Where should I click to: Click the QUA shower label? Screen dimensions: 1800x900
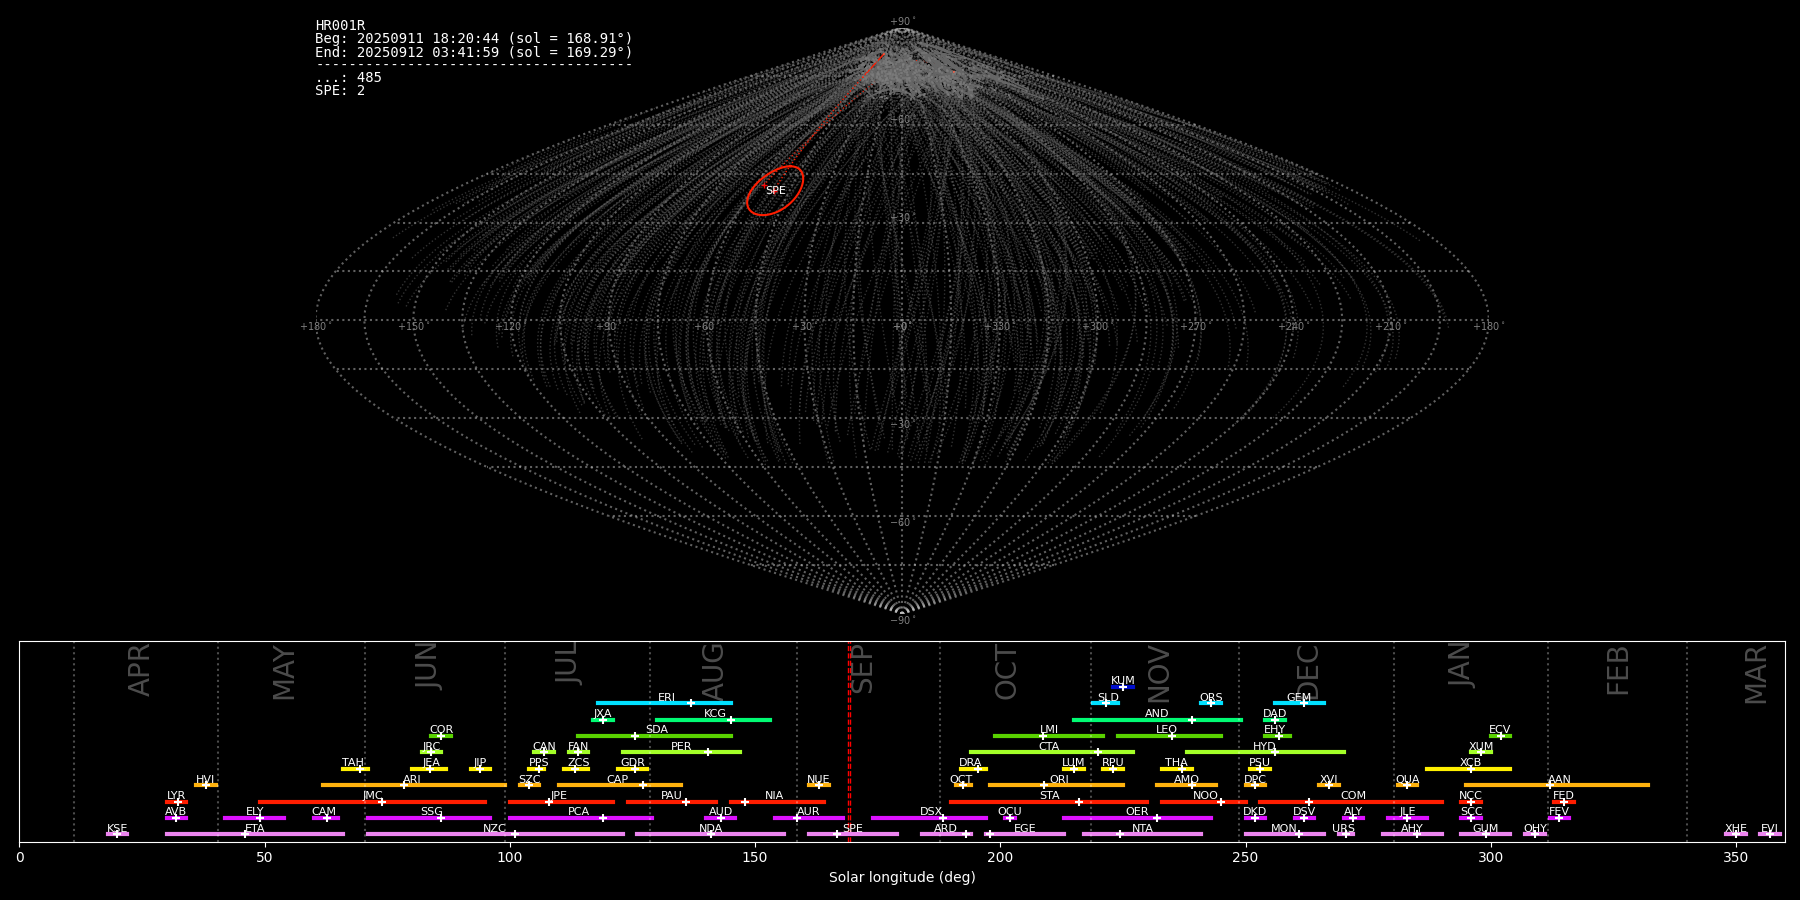tap(1408, 780)
